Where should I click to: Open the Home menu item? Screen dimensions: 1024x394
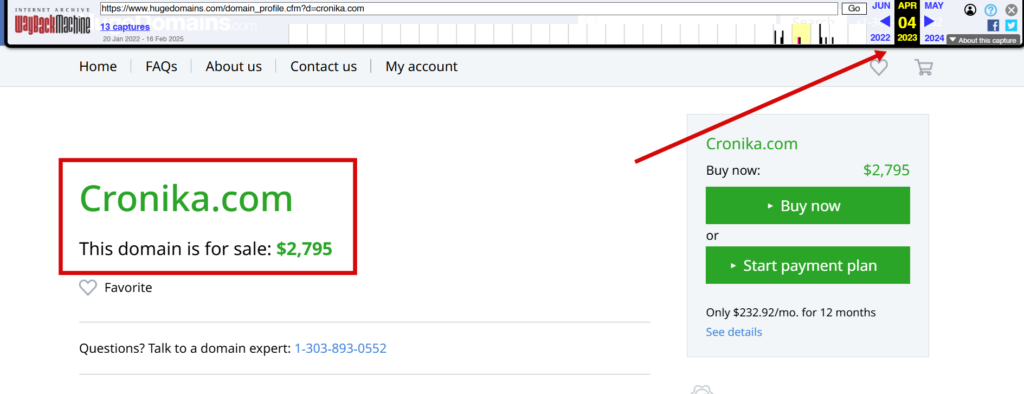pos(98,67)
